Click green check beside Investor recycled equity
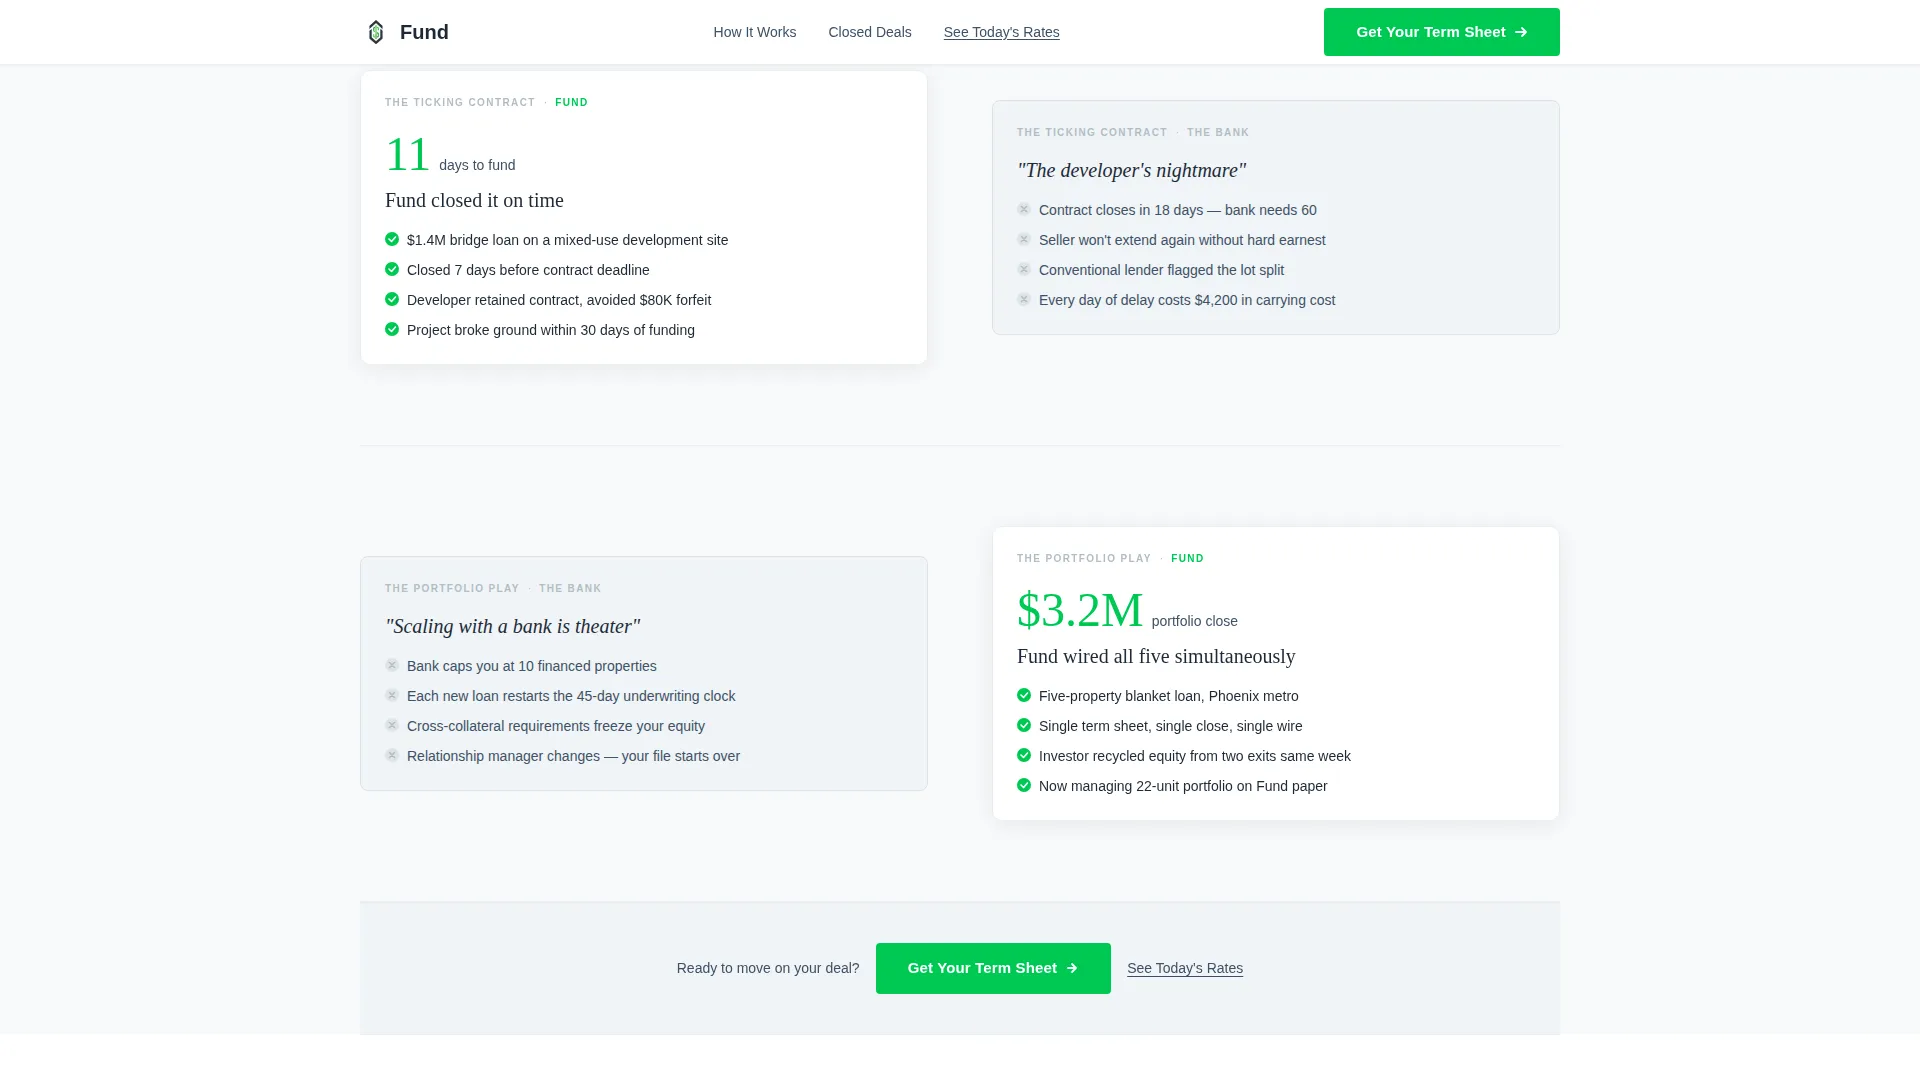The height and width of the screenshot is (1080, 1920). tap(1024, 755)
